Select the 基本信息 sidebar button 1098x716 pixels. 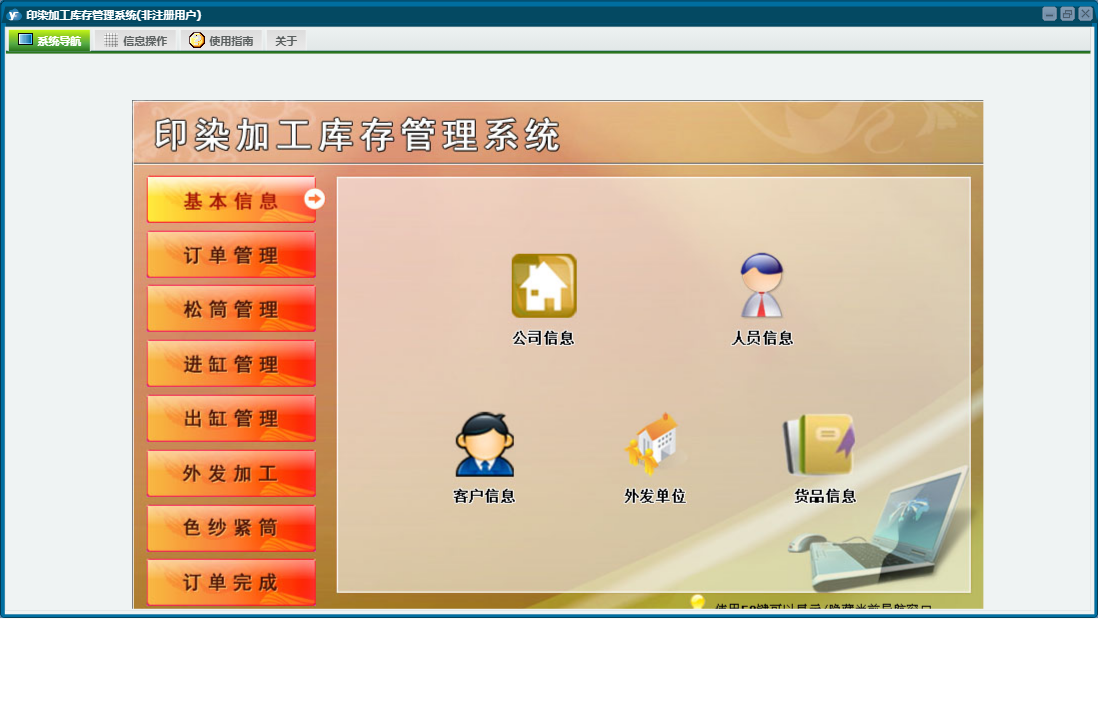(231, 200)
